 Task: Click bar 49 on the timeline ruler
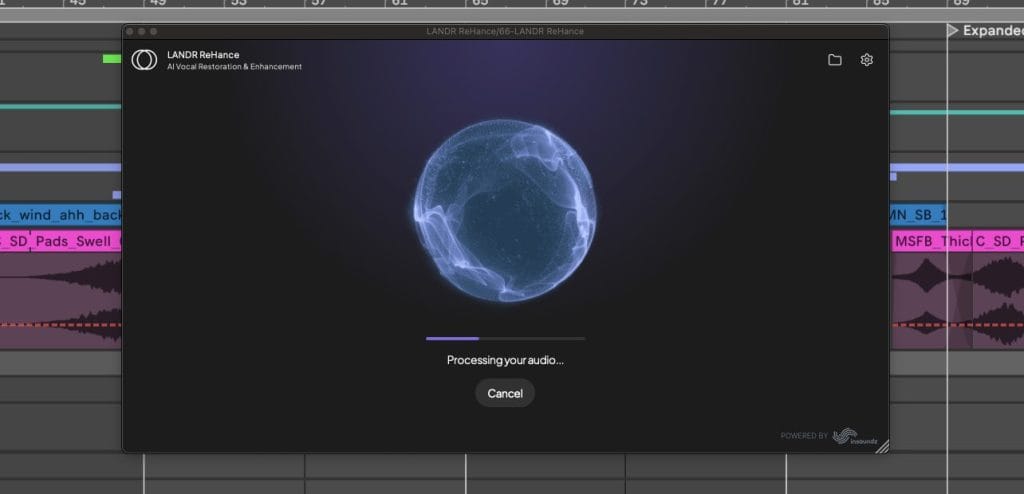pos(157,4)
